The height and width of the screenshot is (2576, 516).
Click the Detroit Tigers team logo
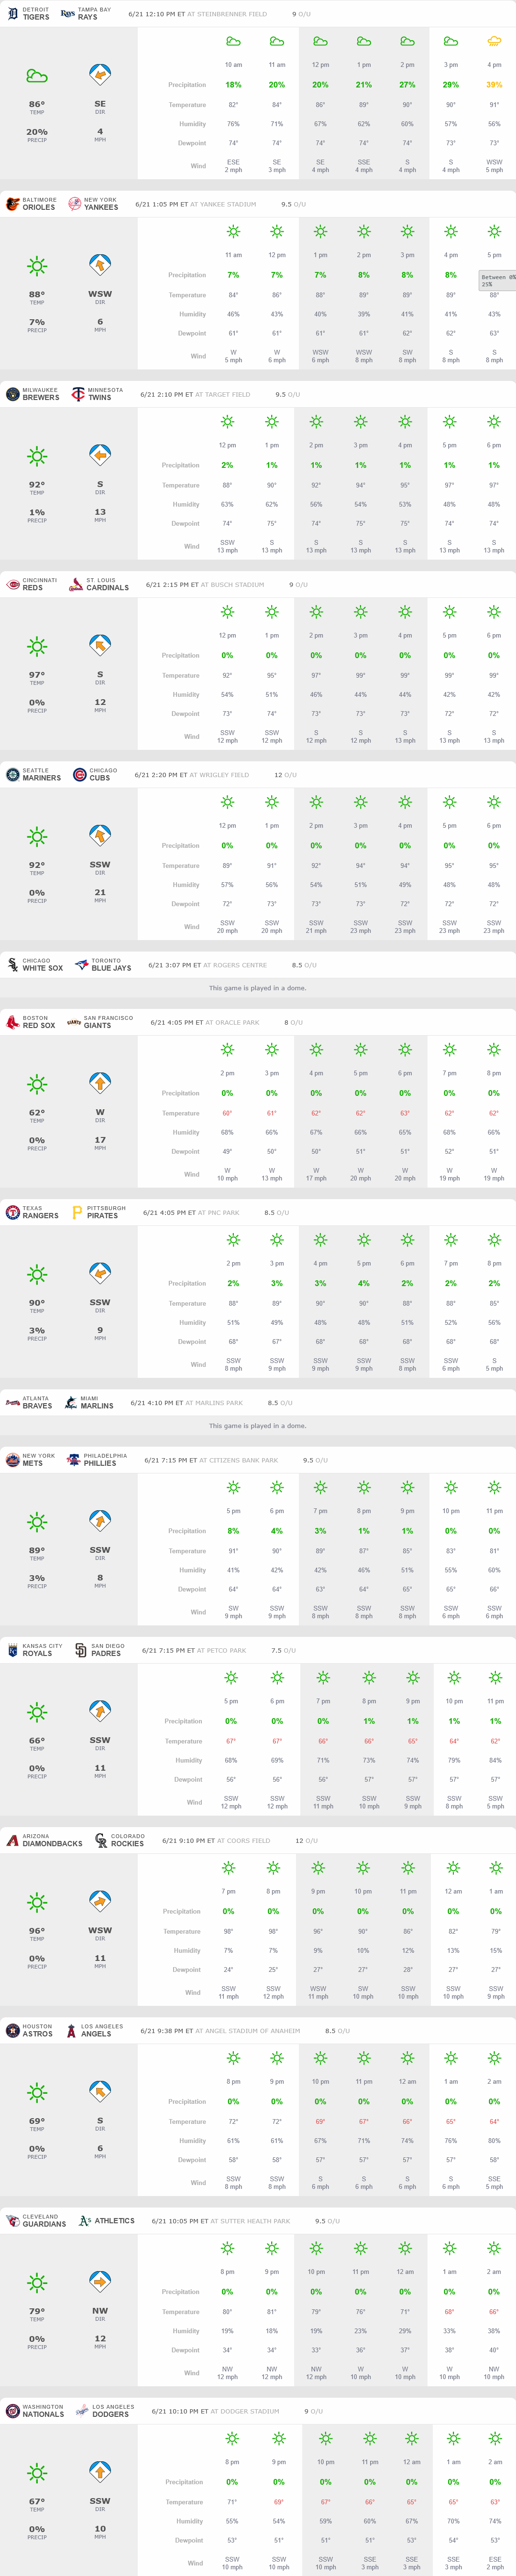pyautogui.click(x=13, y=14)
